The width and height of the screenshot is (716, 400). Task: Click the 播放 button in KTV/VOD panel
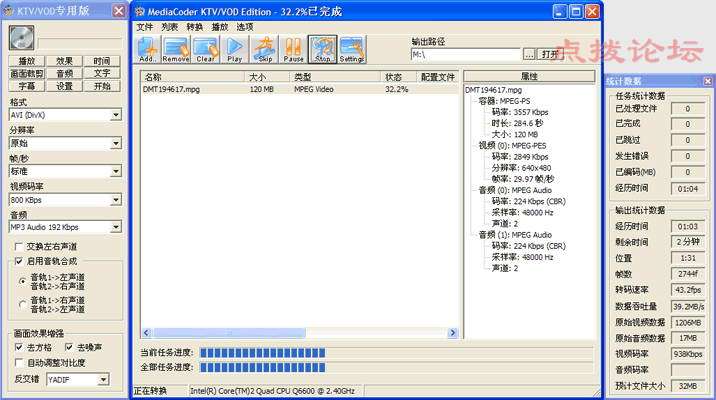26,61
